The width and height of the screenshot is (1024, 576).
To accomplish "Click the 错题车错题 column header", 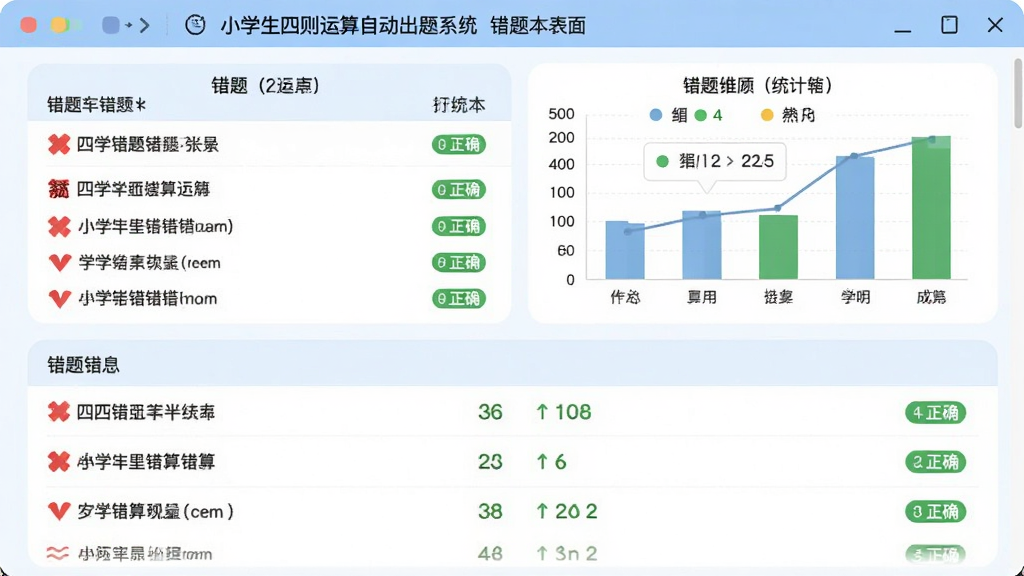I will click(97, 104).
